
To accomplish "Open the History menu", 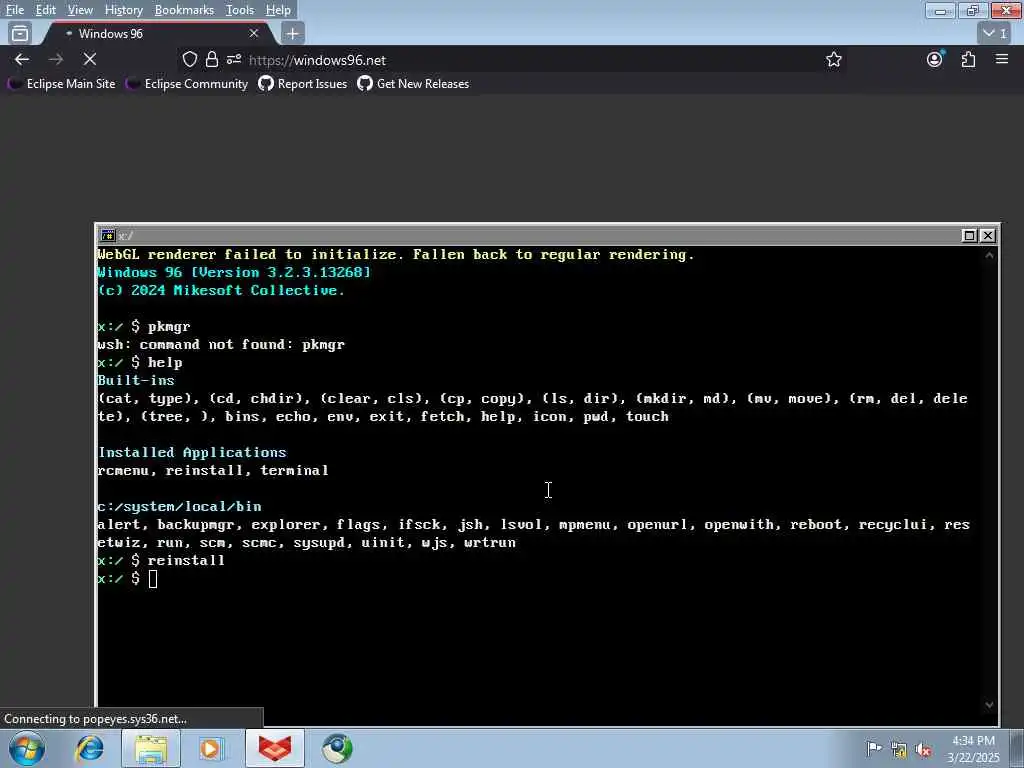I will point(123,10).
